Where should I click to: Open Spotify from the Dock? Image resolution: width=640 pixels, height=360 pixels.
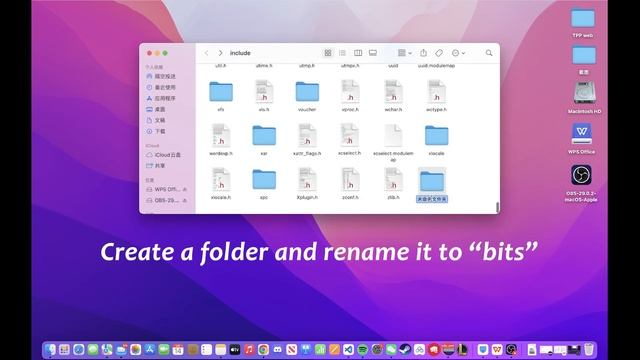tap(362, 349)
